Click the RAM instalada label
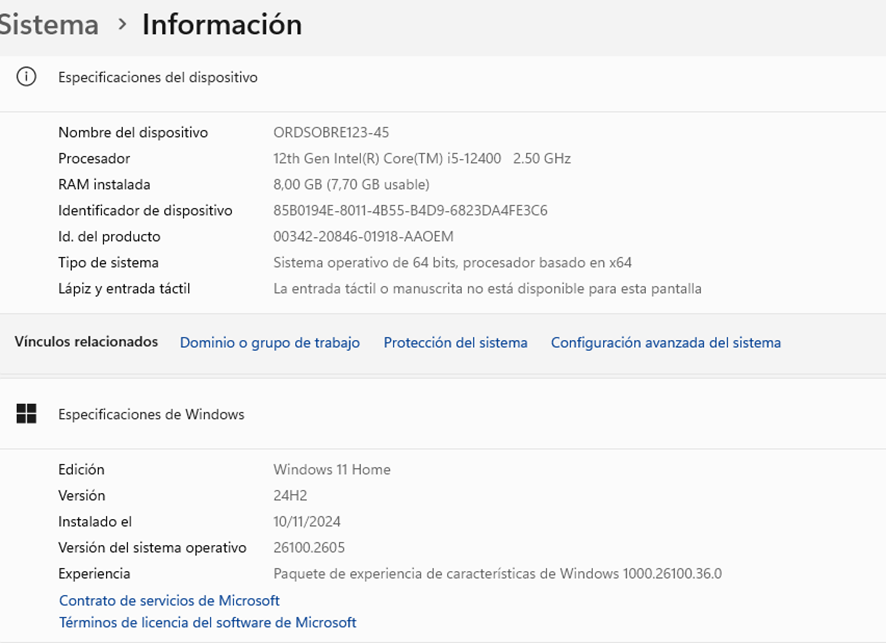The image size is (886, 643). tap(104, 184)
